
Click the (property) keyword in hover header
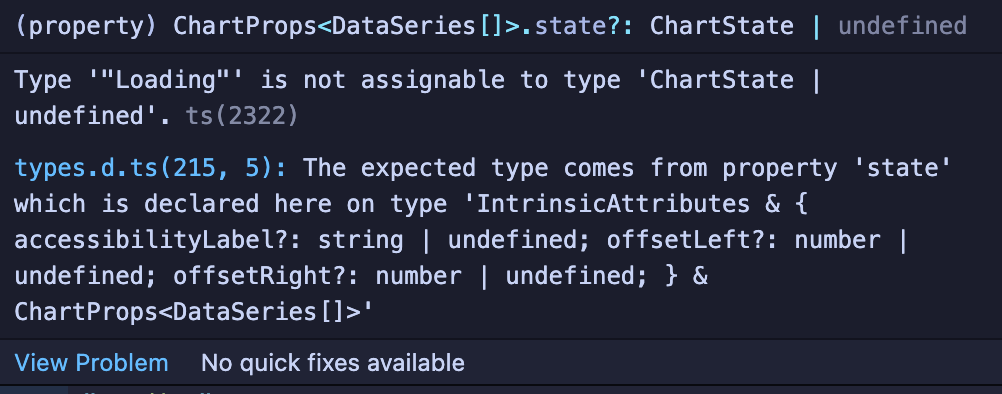(86, 26)
